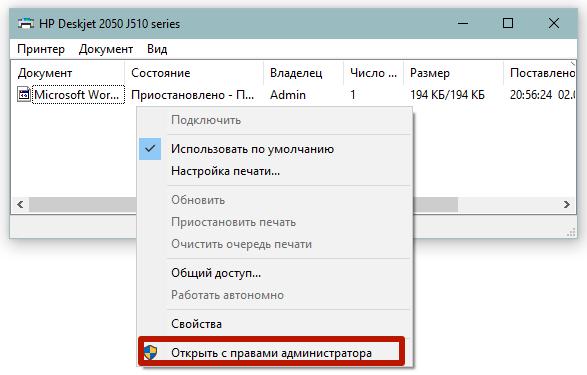Screen dimensions: 587x375
Task: Click the greyed Подключить entry
Action: click(275, 120)
